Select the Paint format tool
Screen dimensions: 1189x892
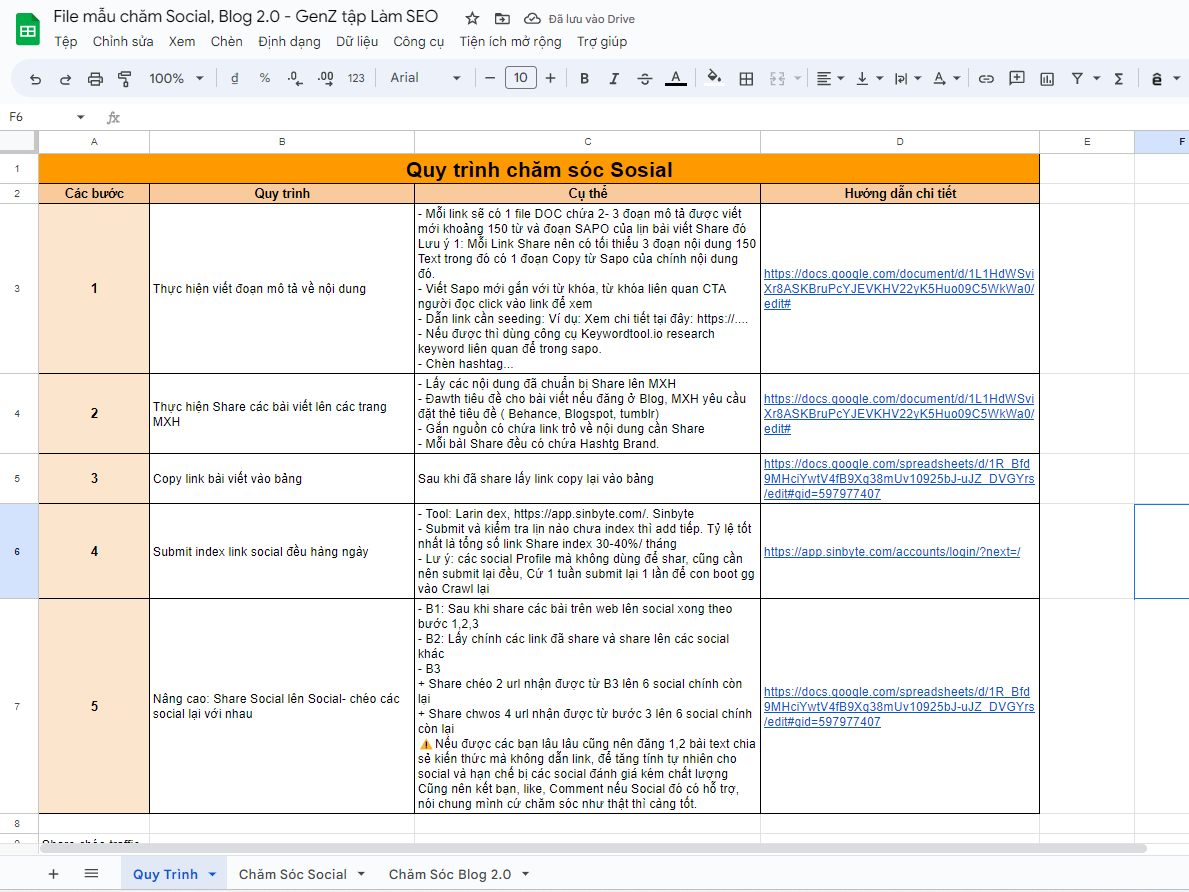[124, 78]
